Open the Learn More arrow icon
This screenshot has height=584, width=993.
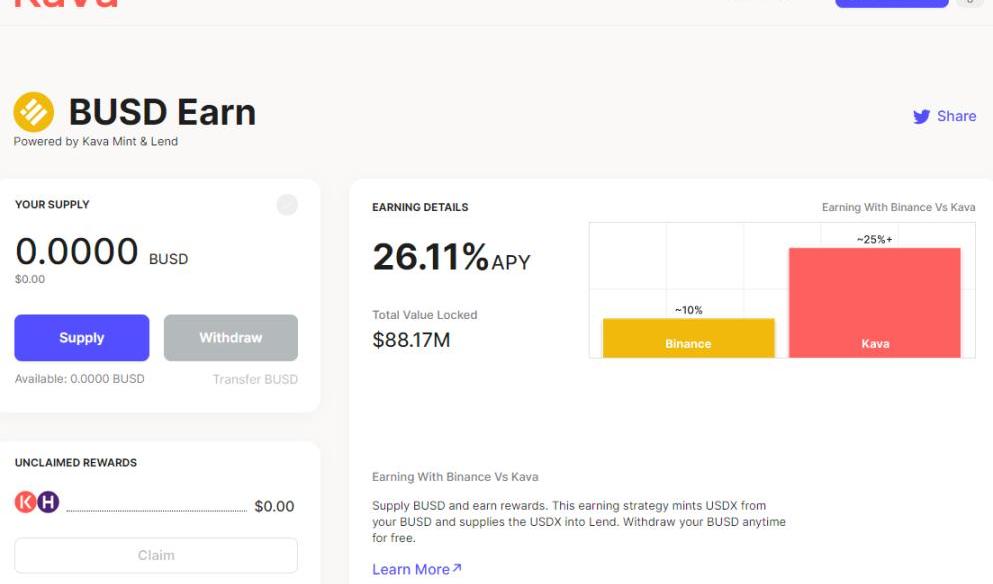pyautogui.click(x=457, y=568)
